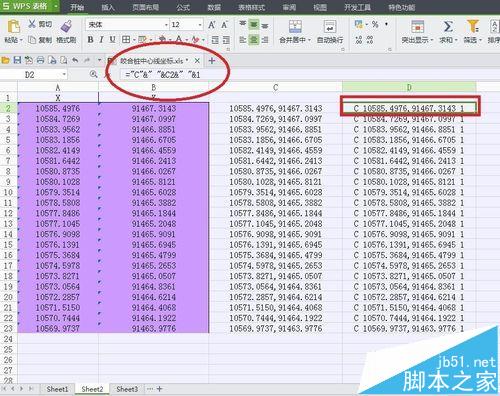
Task: Switch to the 页面布局 (Page Layout) tab
Action: pos(146,7)
